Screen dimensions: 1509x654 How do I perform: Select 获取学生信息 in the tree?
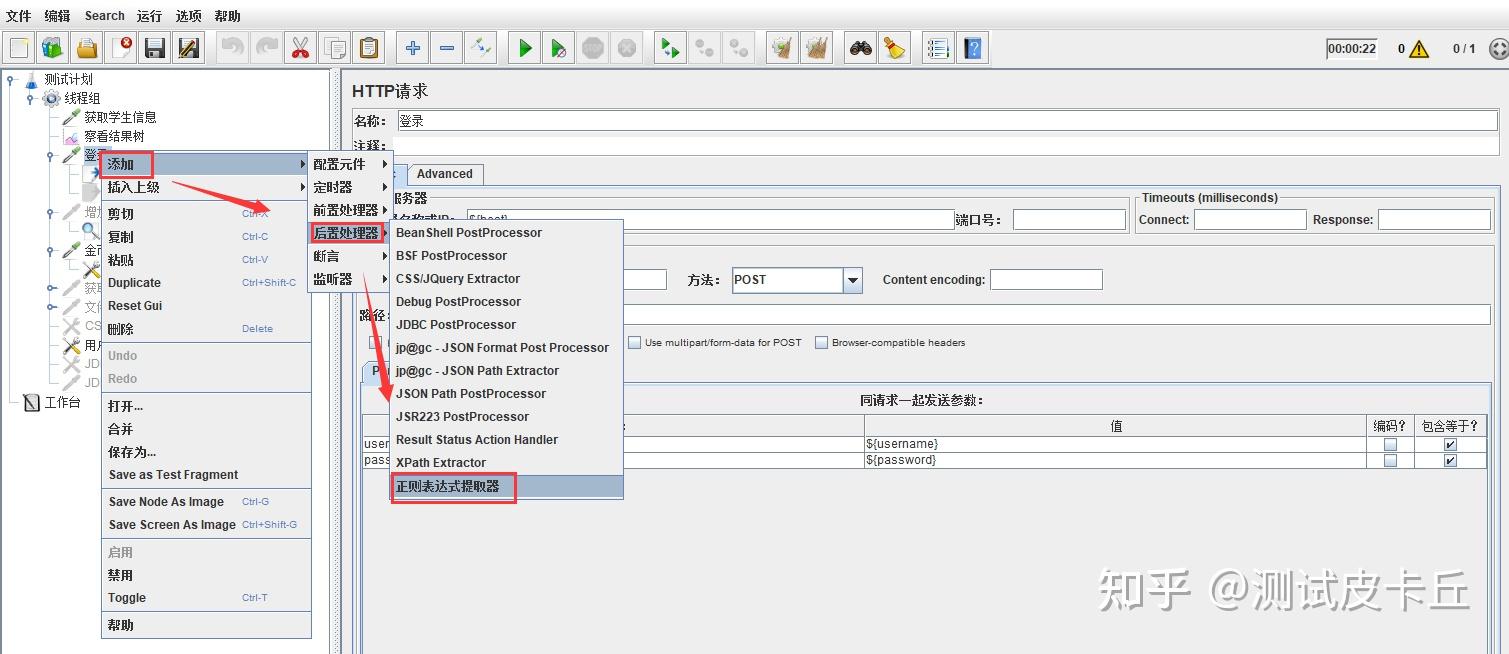click(x=120, y=118)
